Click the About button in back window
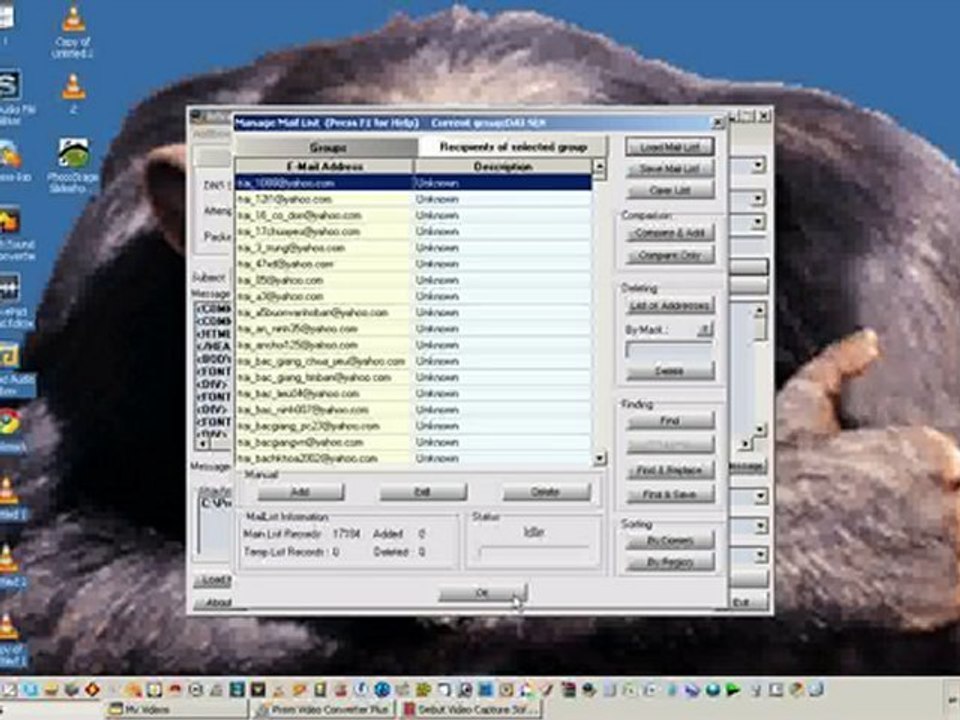Screen dimensions: 960x720 coord(215,602)
